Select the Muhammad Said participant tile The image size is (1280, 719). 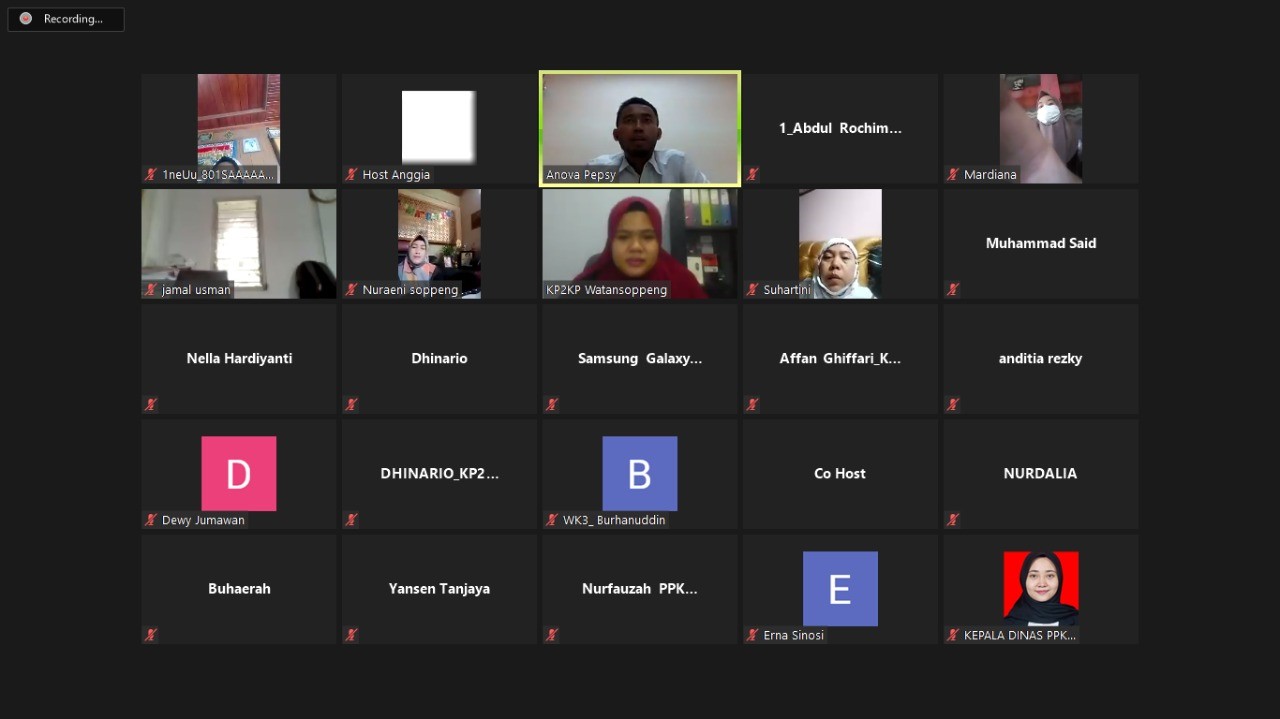(1041, 243)
